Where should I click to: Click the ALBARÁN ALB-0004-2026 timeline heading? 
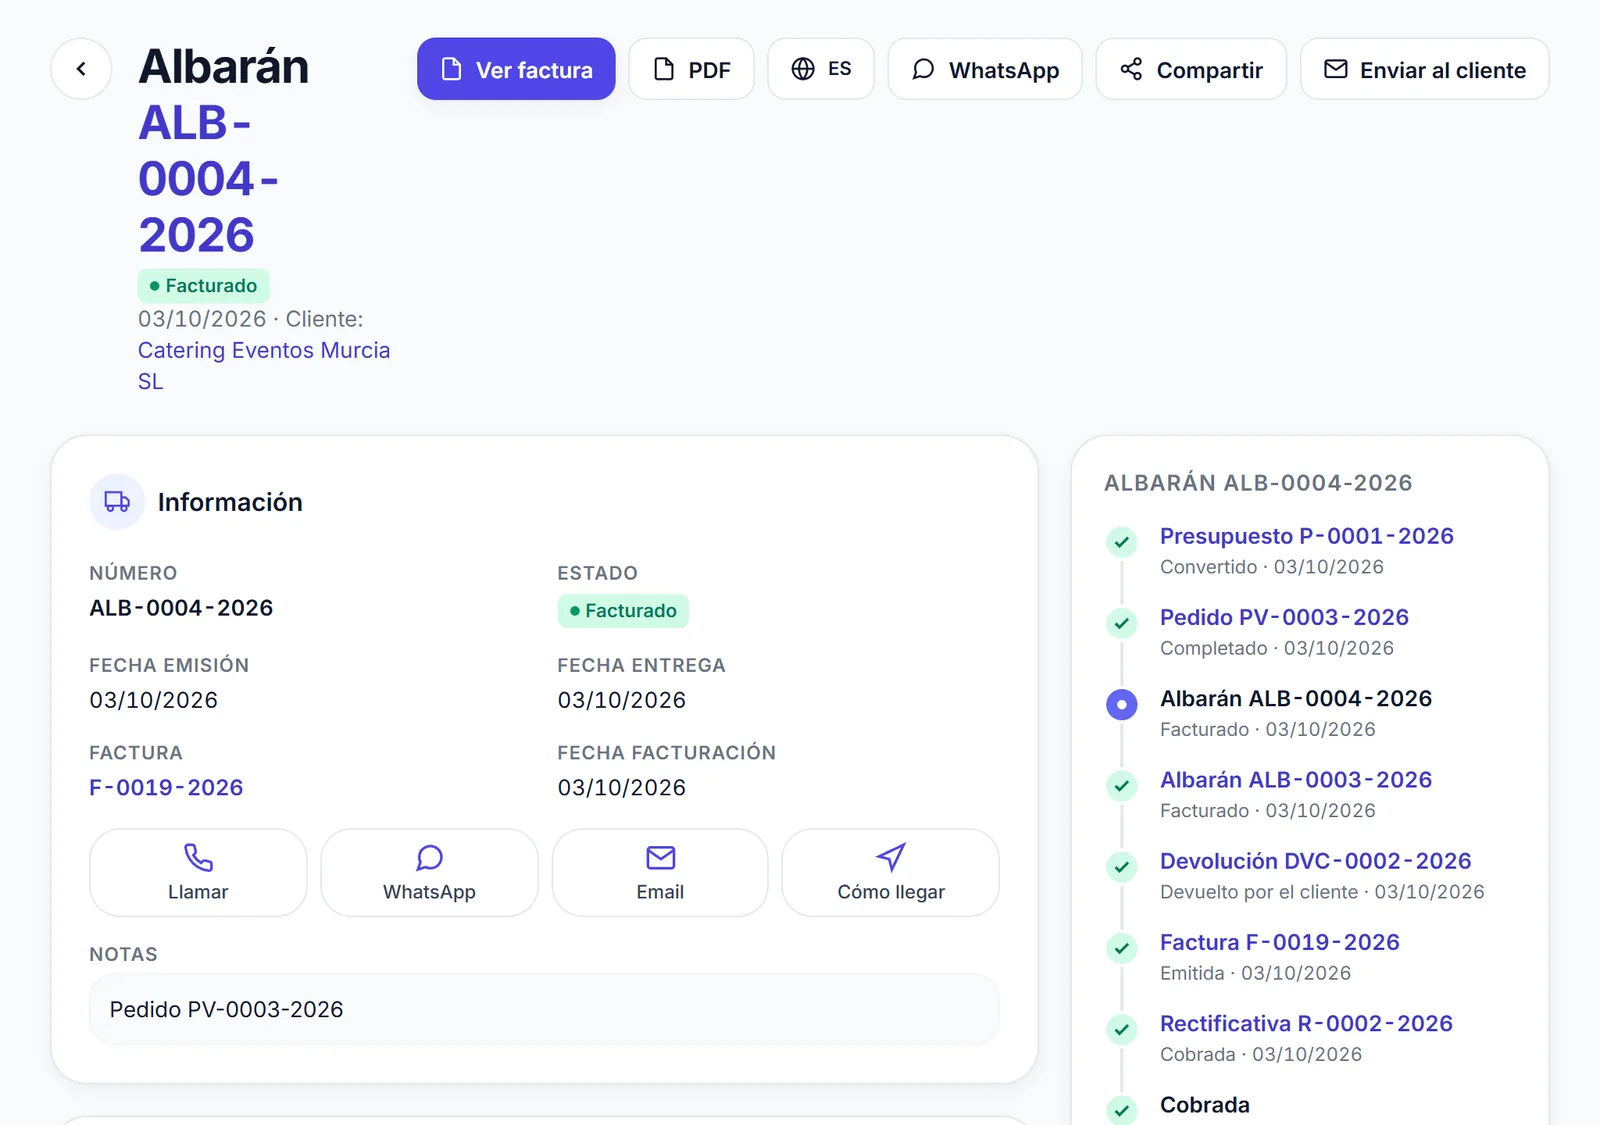click(x=1258, y=483)
